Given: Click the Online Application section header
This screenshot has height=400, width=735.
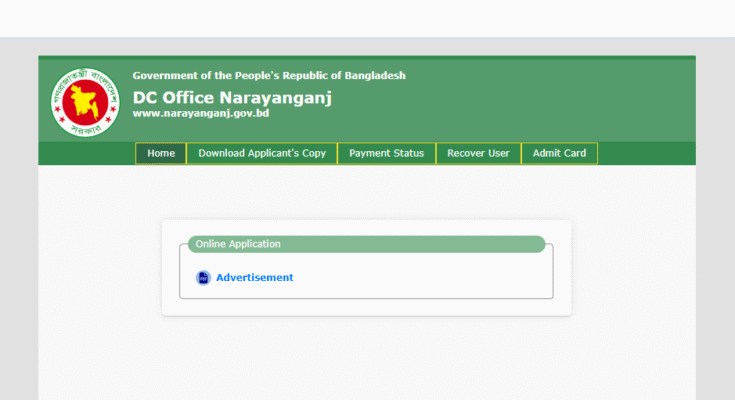Looking at the screenshot, I should (238, 244).
